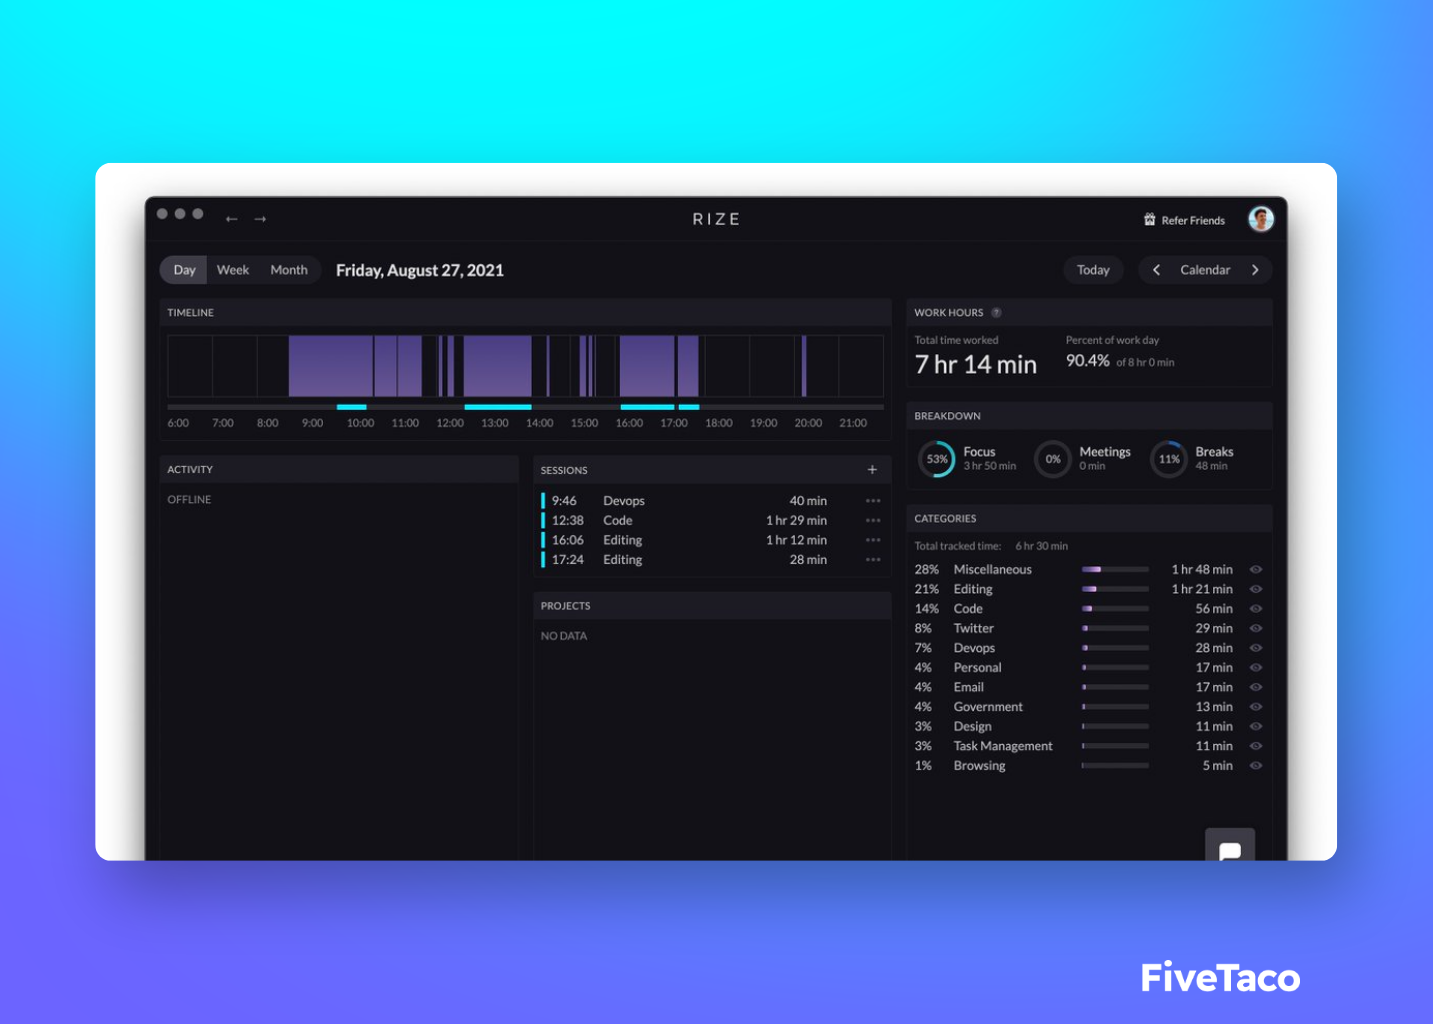Image resolution: width=1433 pixels, height=1024 pixels.
Task: Open the chat support bubble
Action: pos(1230,846)
